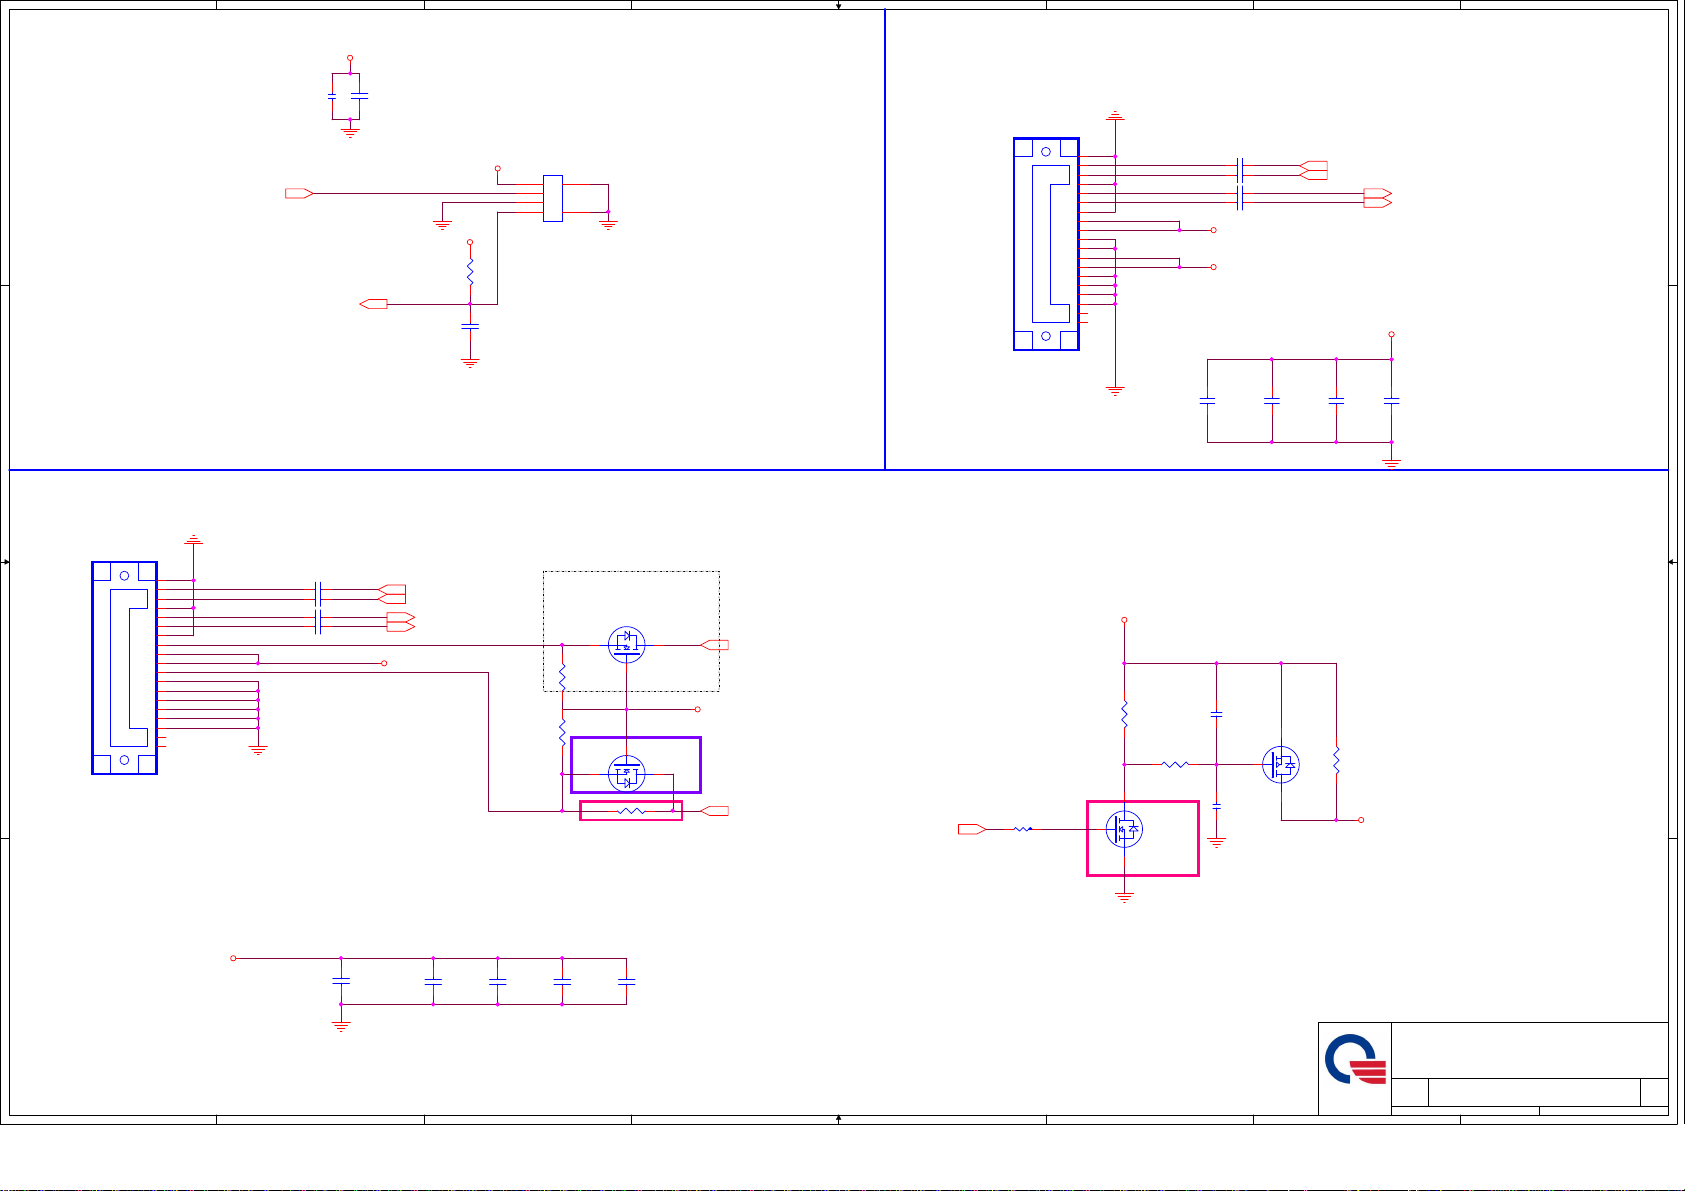Screen dimensions: 1685x1191
Task: Click the output terminal circle right of the P-MOSFET
Action: (x=1360, y=820)
